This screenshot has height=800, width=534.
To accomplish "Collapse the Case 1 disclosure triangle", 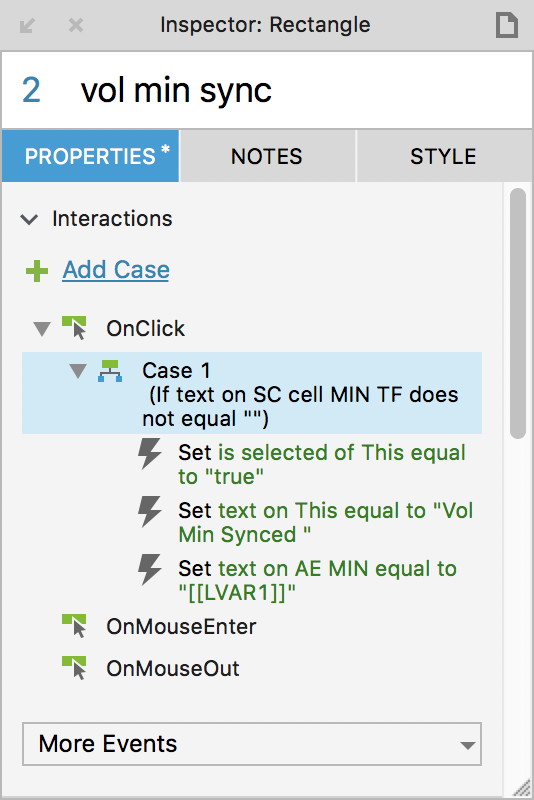I will click(78, 371).
